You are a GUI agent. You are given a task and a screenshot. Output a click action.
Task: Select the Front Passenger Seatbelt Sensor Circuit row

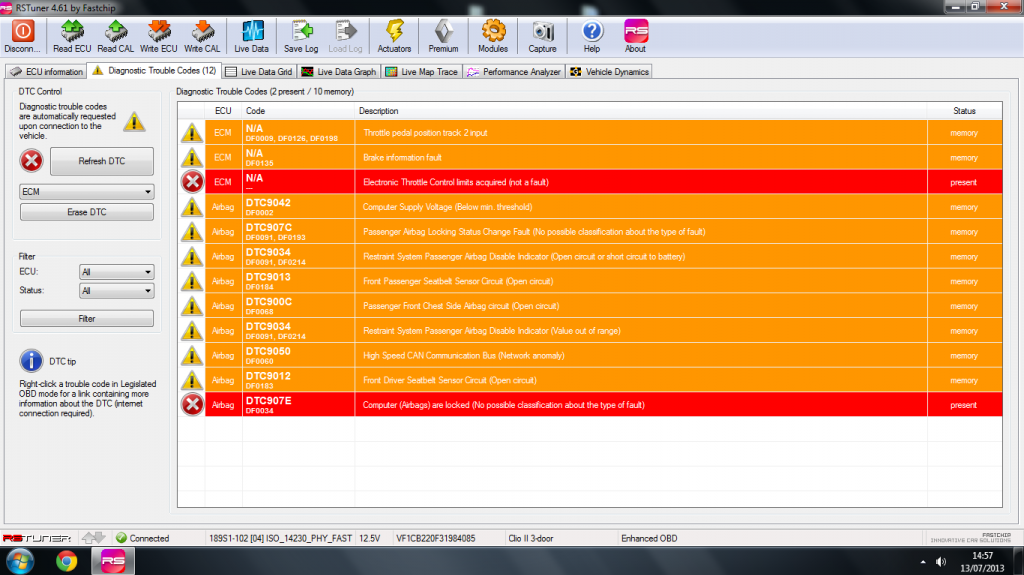pyautogui.click(x=590, y=281)
